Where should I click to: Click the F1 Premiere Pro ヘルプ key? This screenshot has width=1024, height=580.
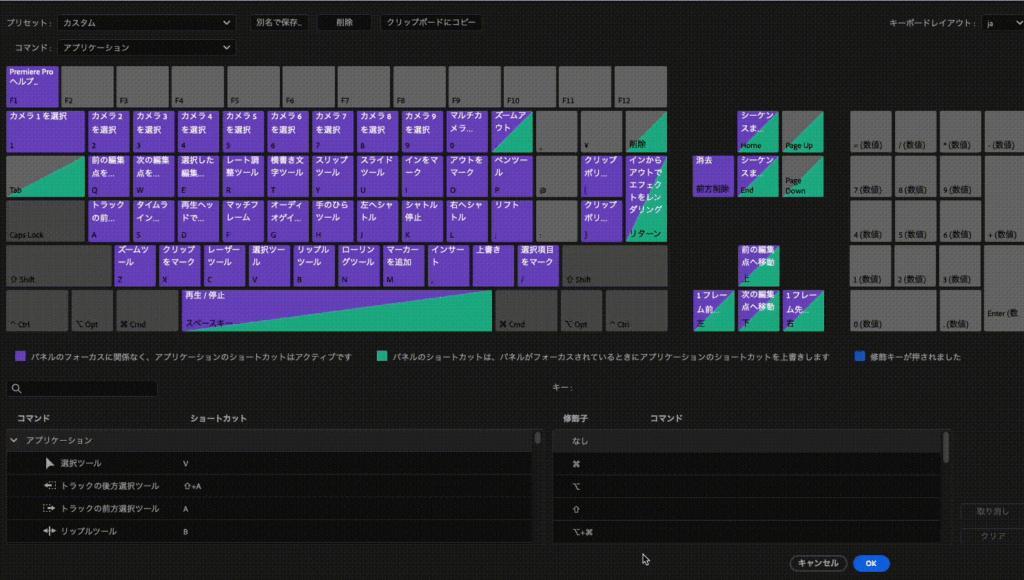tap(32, 86)
